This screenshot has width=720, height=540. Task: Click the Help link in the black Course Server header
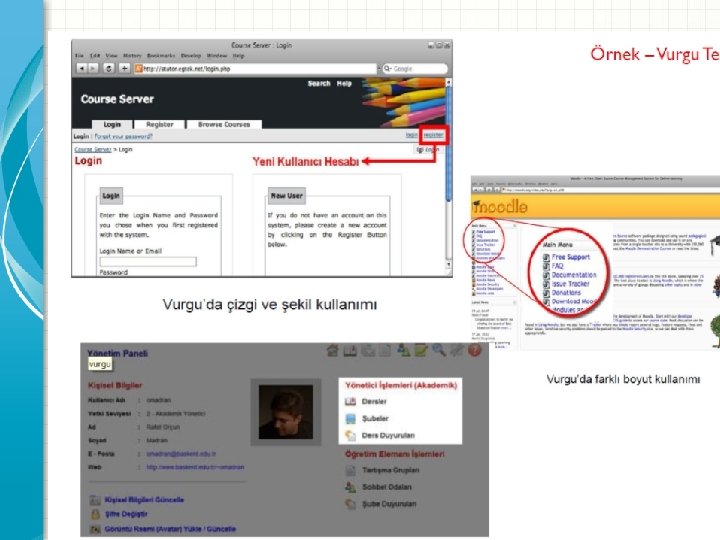(344, 84)
